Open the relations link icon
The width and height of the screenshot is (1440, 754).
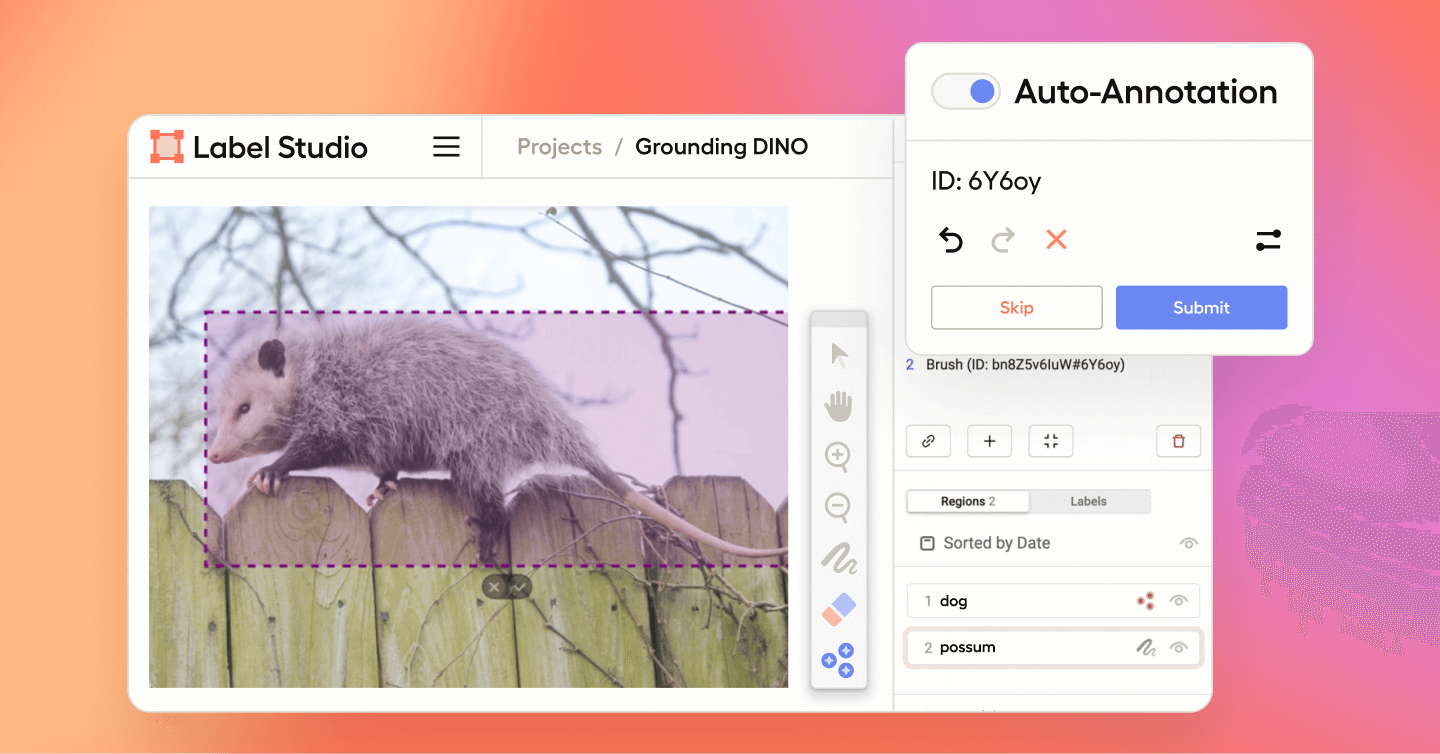928,440
